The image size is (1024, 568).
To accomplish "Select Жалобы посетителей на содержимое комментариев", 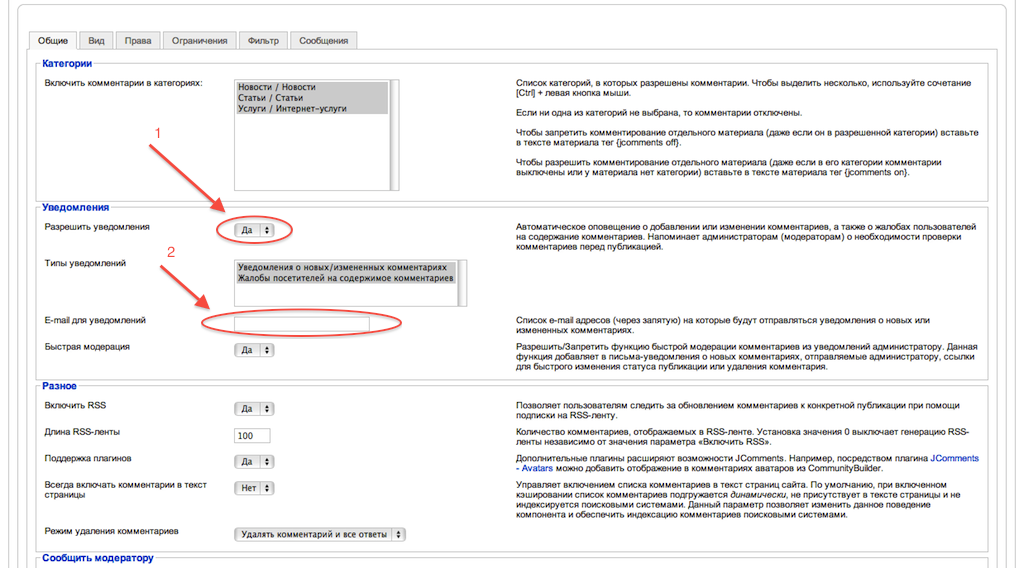I will pyautogui.click(x=345, y=278).
